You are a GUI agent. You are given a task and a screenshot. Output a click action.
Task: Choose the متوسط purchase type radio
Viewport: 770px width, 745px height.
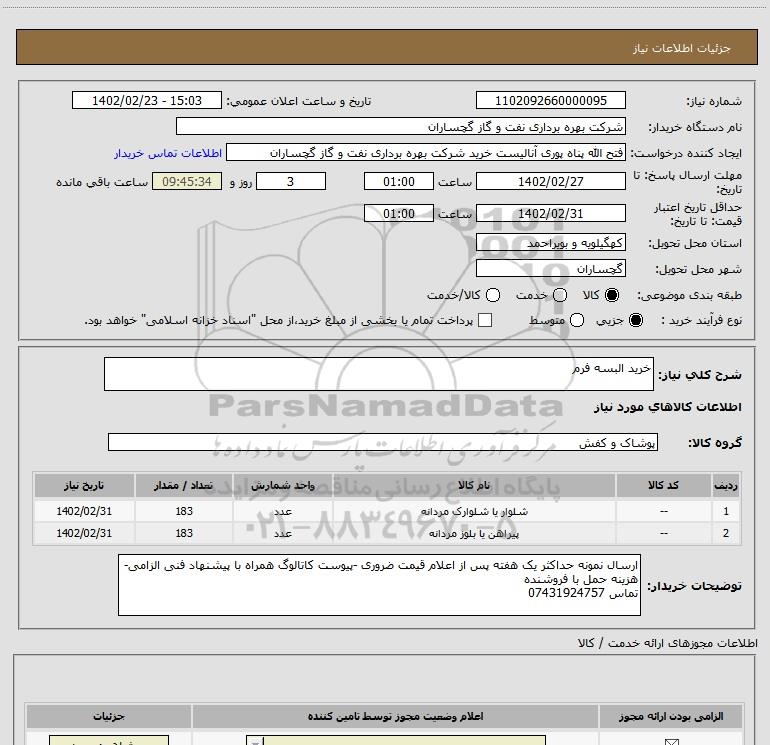577,320
